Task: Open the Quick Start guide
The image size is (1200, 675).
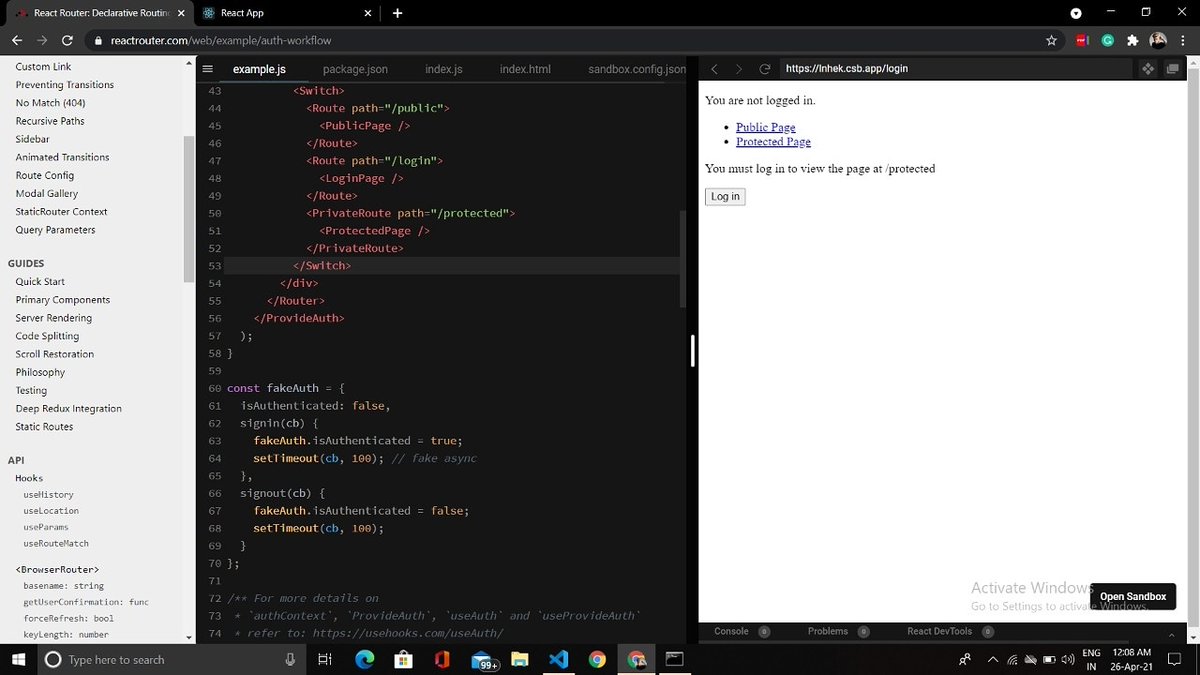Action: [x=40, y=282]
